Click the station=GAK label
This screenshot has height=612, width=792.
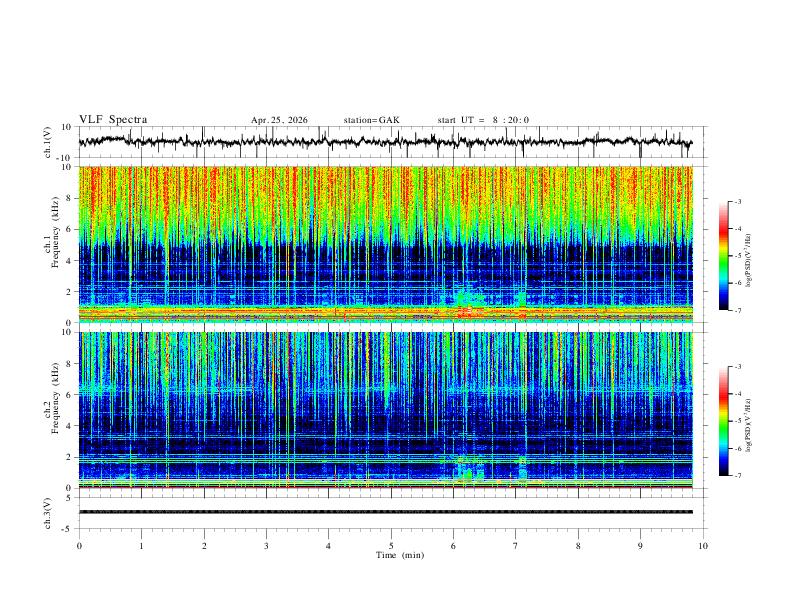tap(371, 120)
